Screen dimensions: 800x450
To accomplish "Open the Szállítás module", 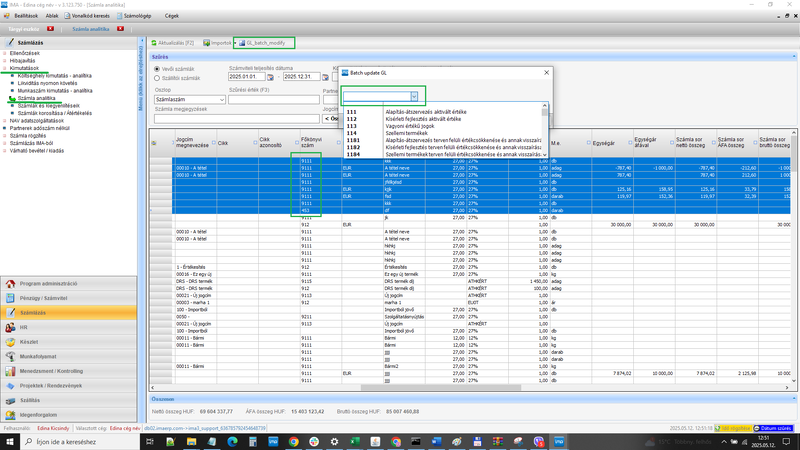I will (69, 401).
